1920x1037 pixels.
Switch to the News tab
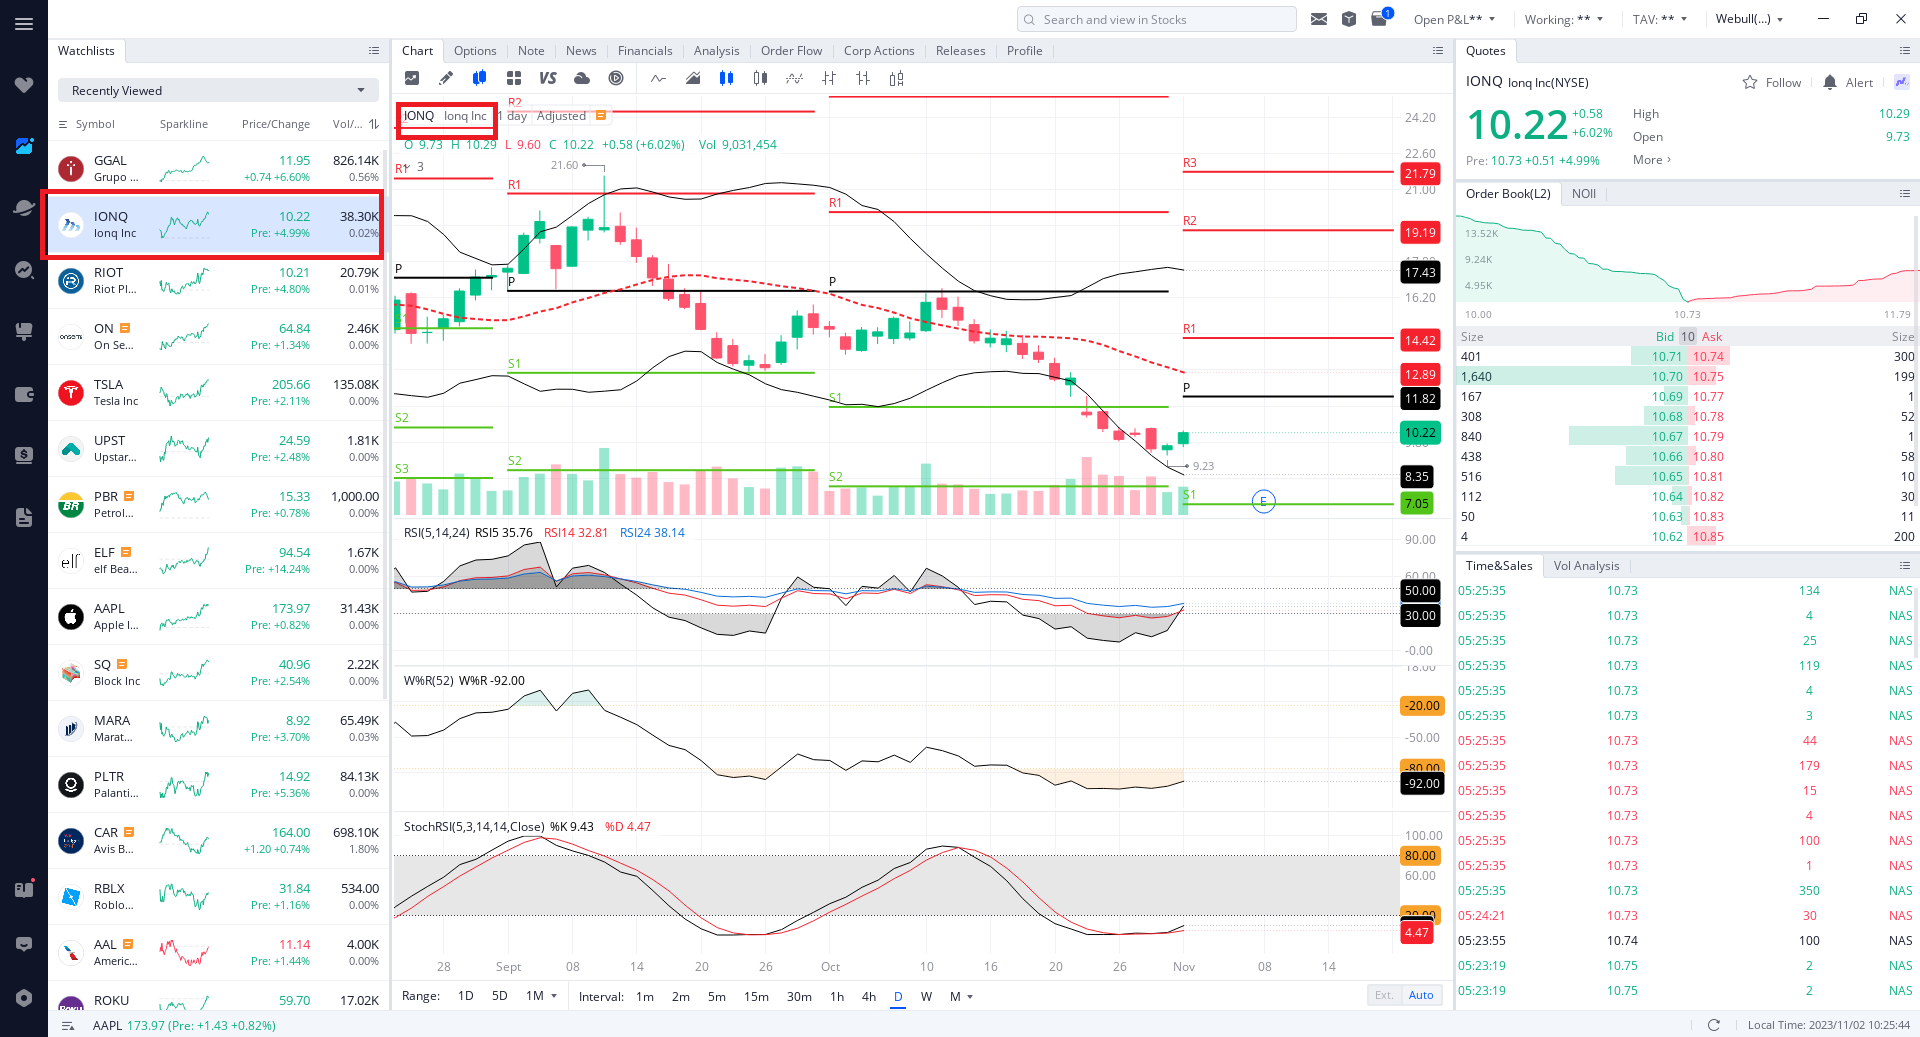click(581, 51)
